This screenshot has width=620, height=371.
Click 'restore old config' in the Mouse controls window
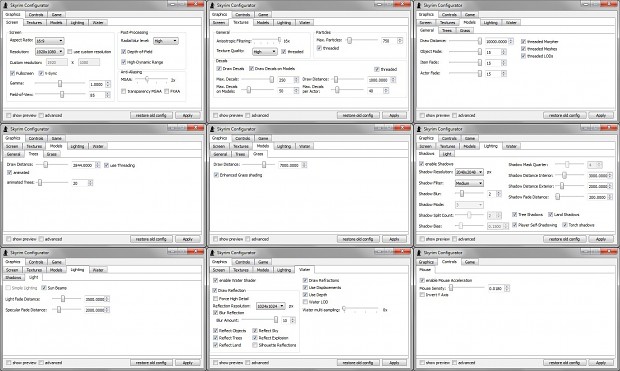click(564, 363)
